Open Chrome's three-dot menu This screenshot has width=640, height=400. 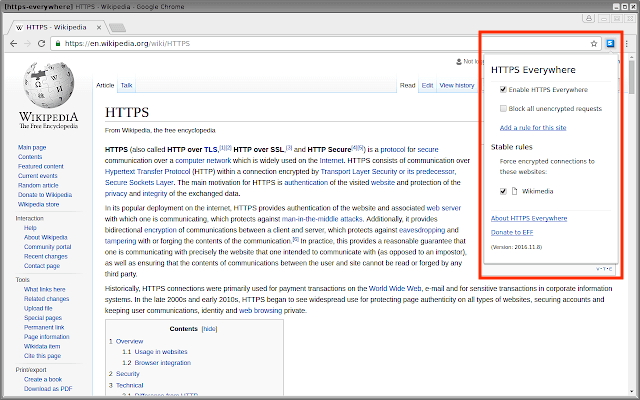(x=627, y=44)
